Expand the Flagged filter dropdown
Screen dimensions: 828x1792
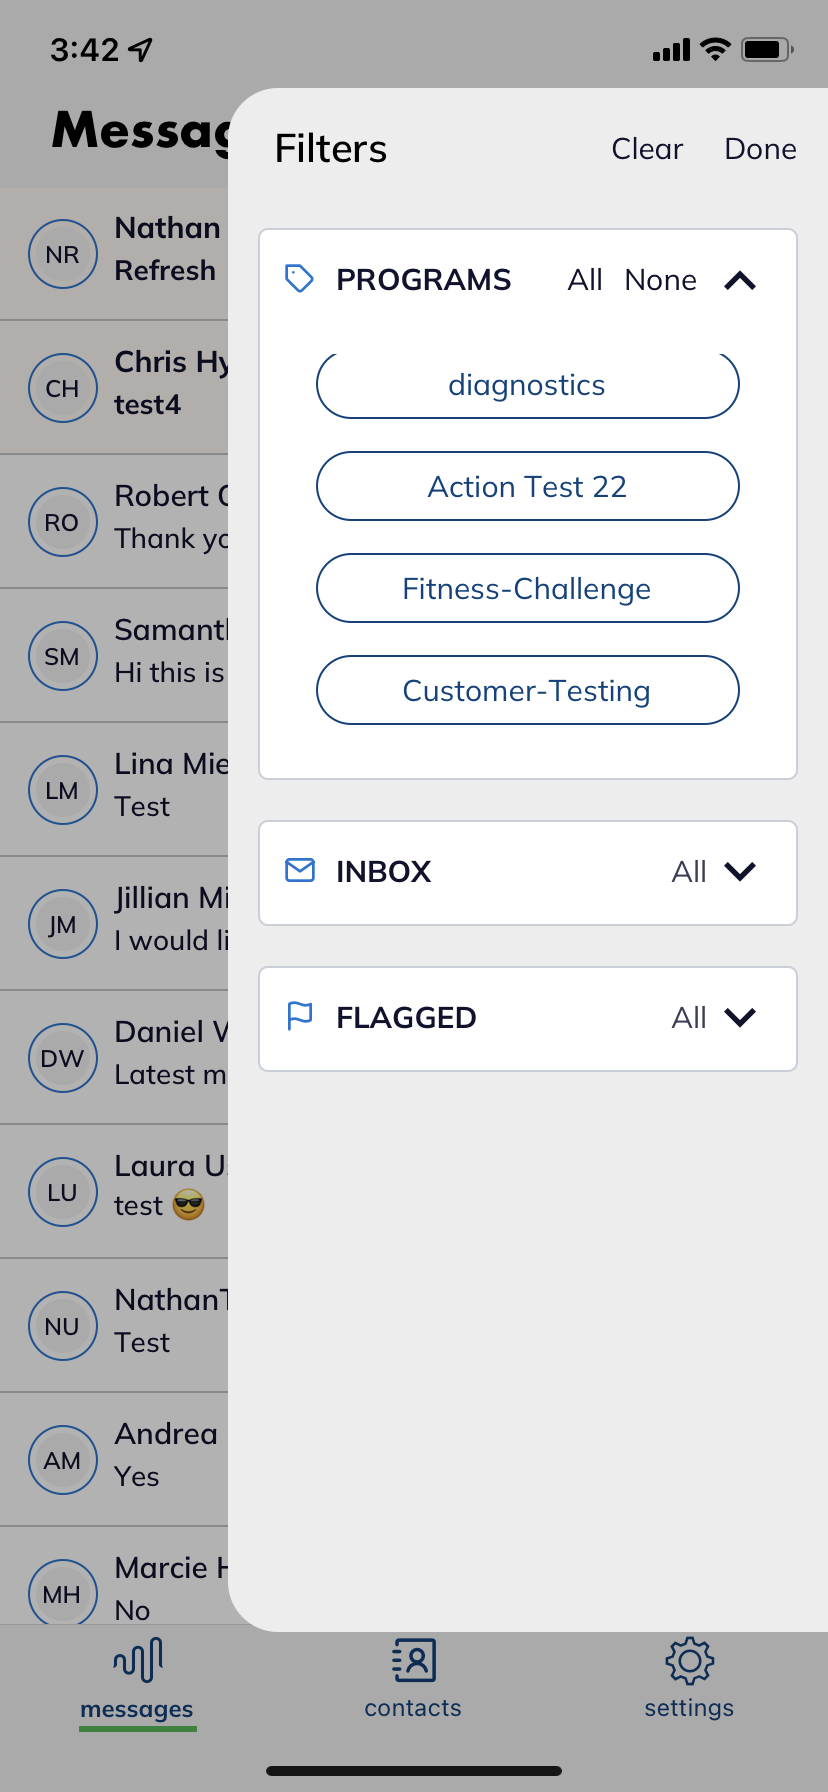pos(740,1018)
